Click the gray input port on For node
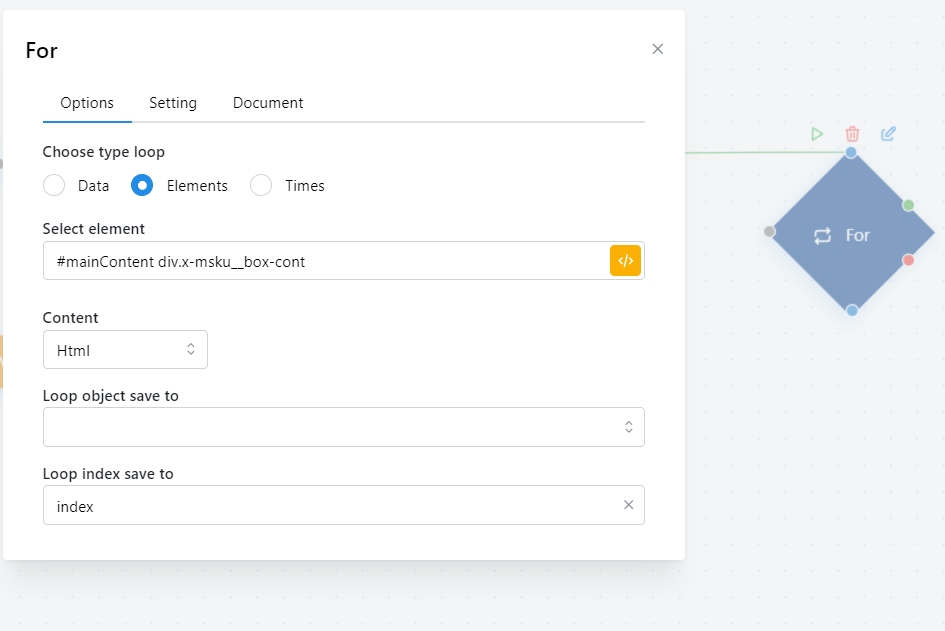Viewport: 945px width, 631px height. pyautogui.click(x=769, y=231)
